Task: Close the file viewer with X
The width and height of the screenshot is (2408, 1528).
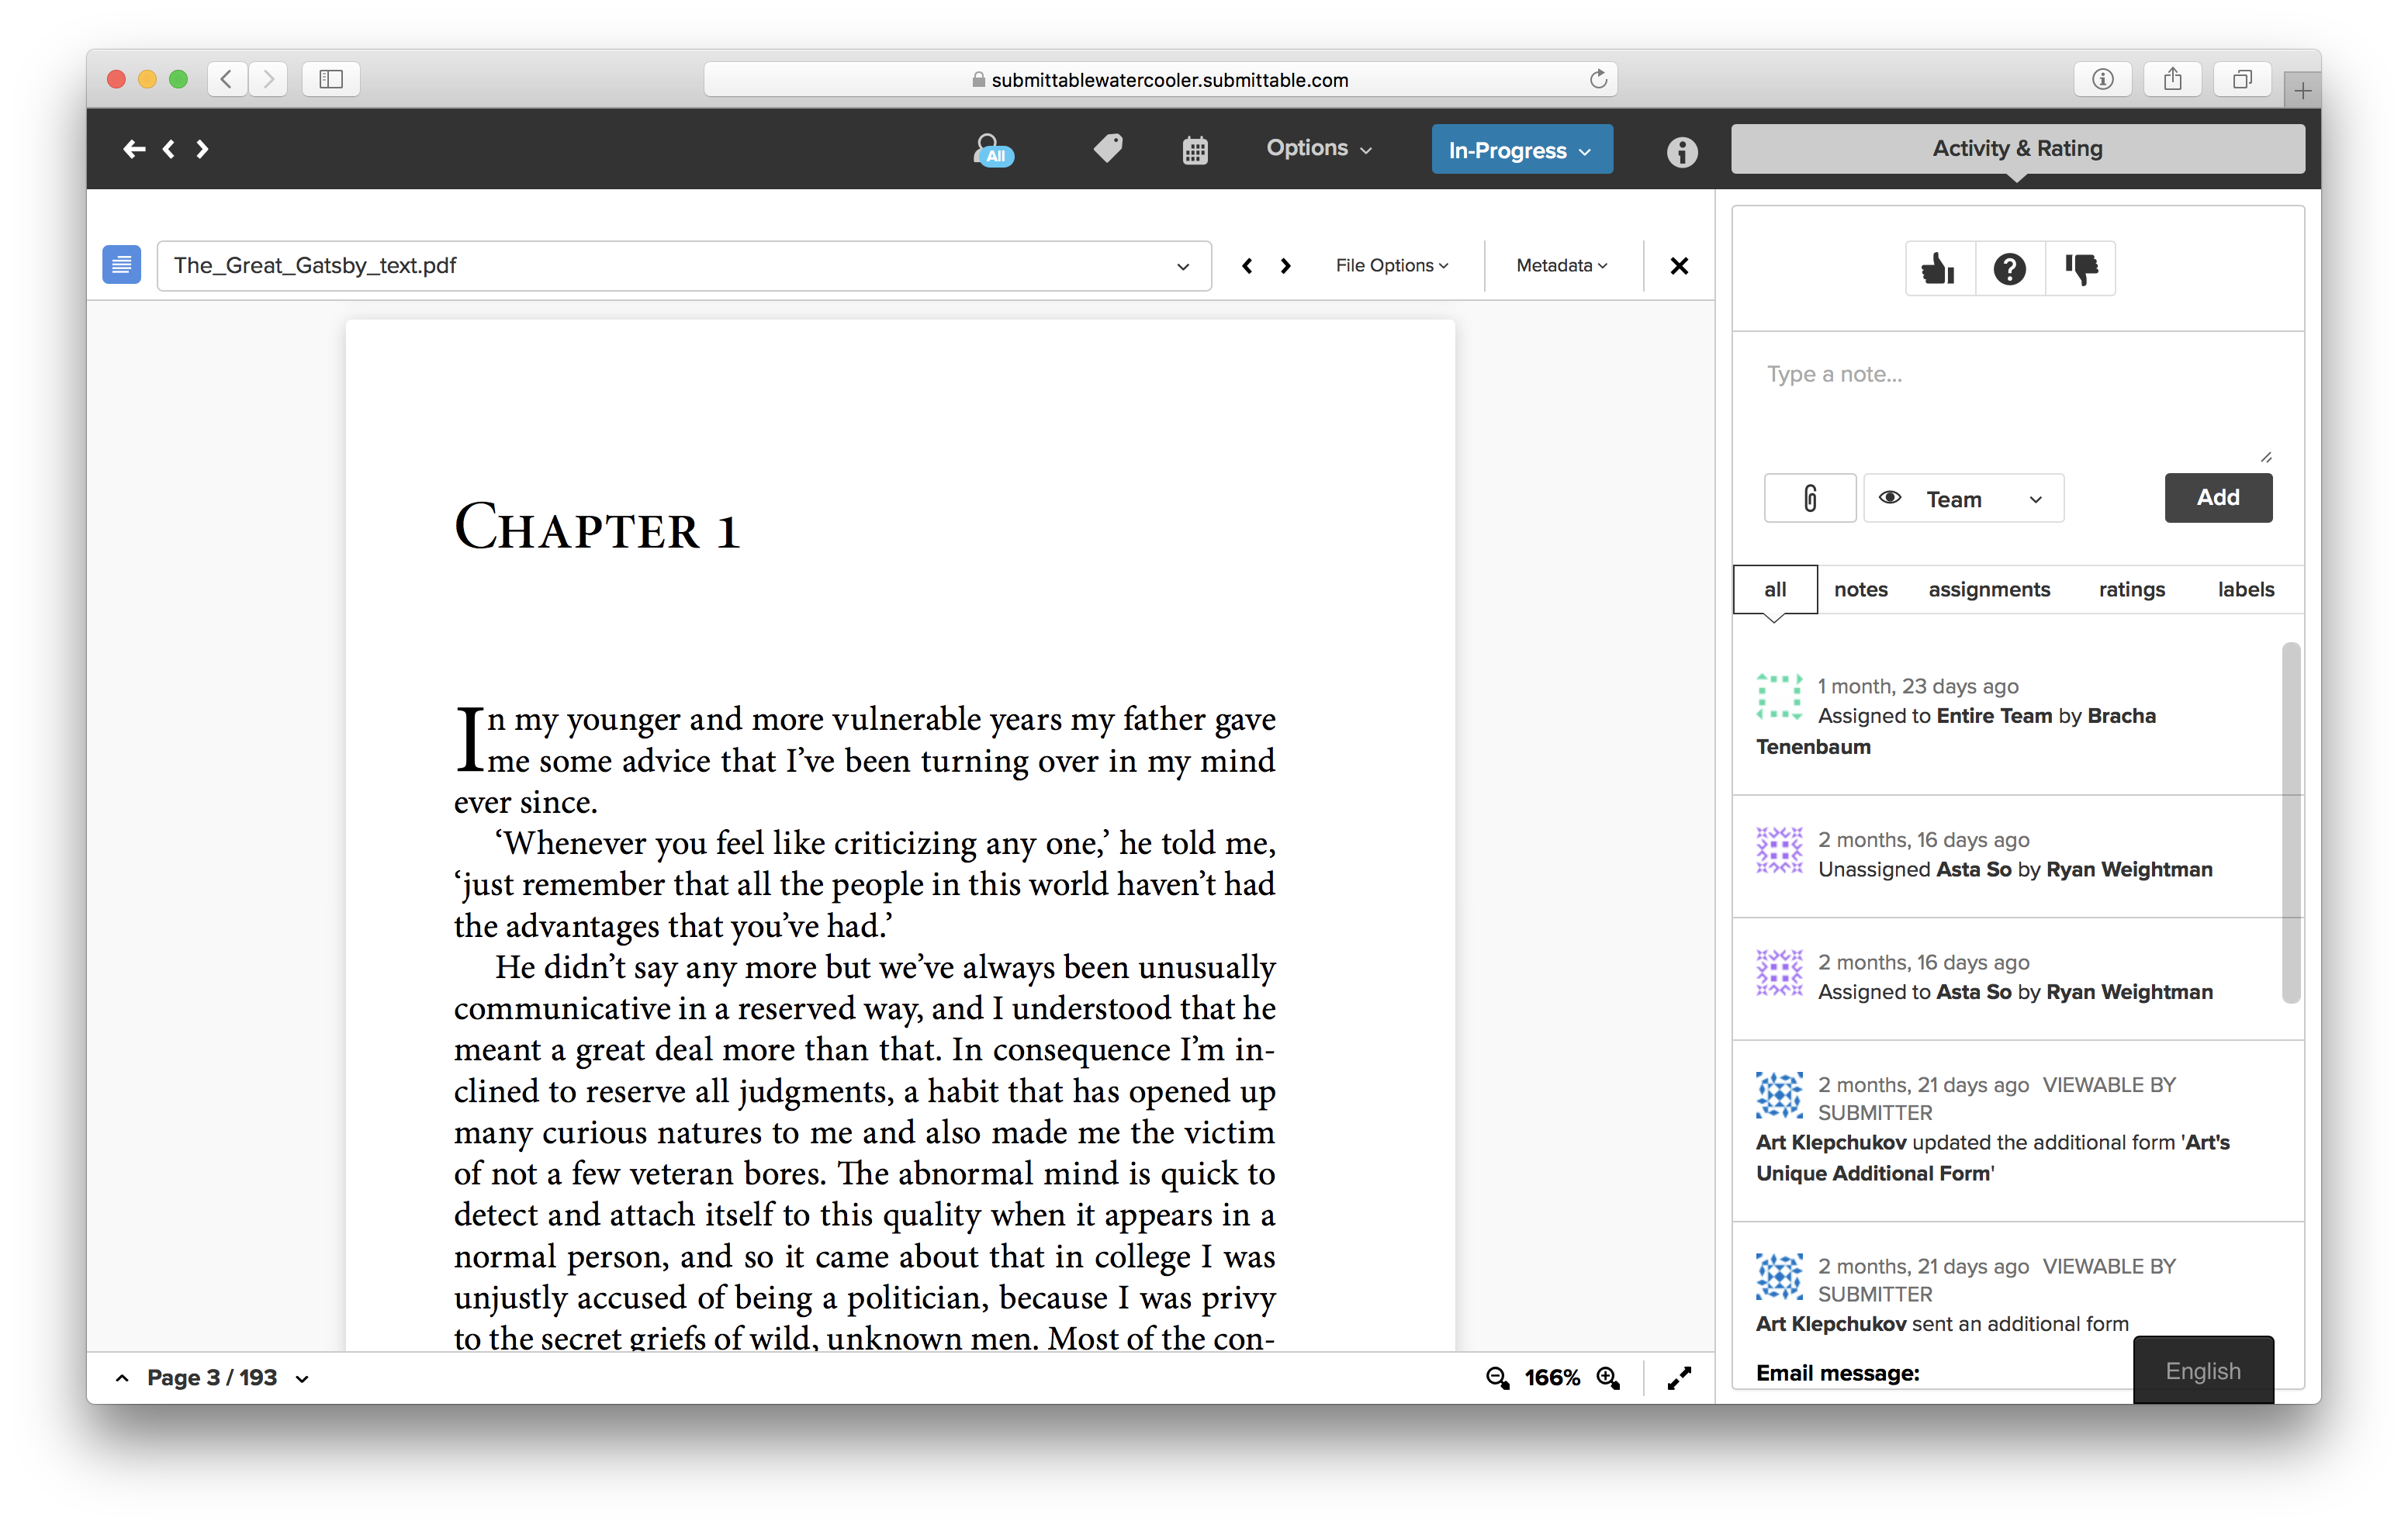Action: point(1679,266)
